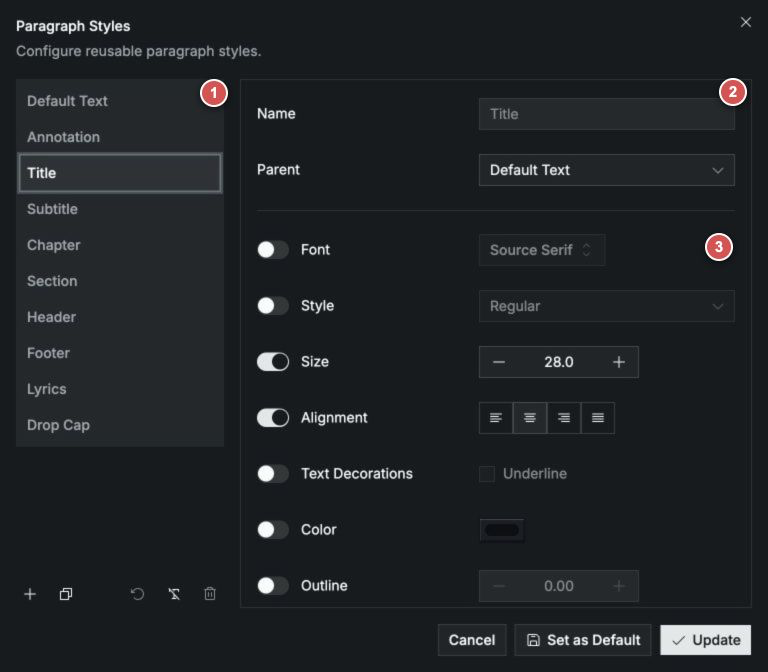
Task: Choose left text alignment
Action: 496,418
